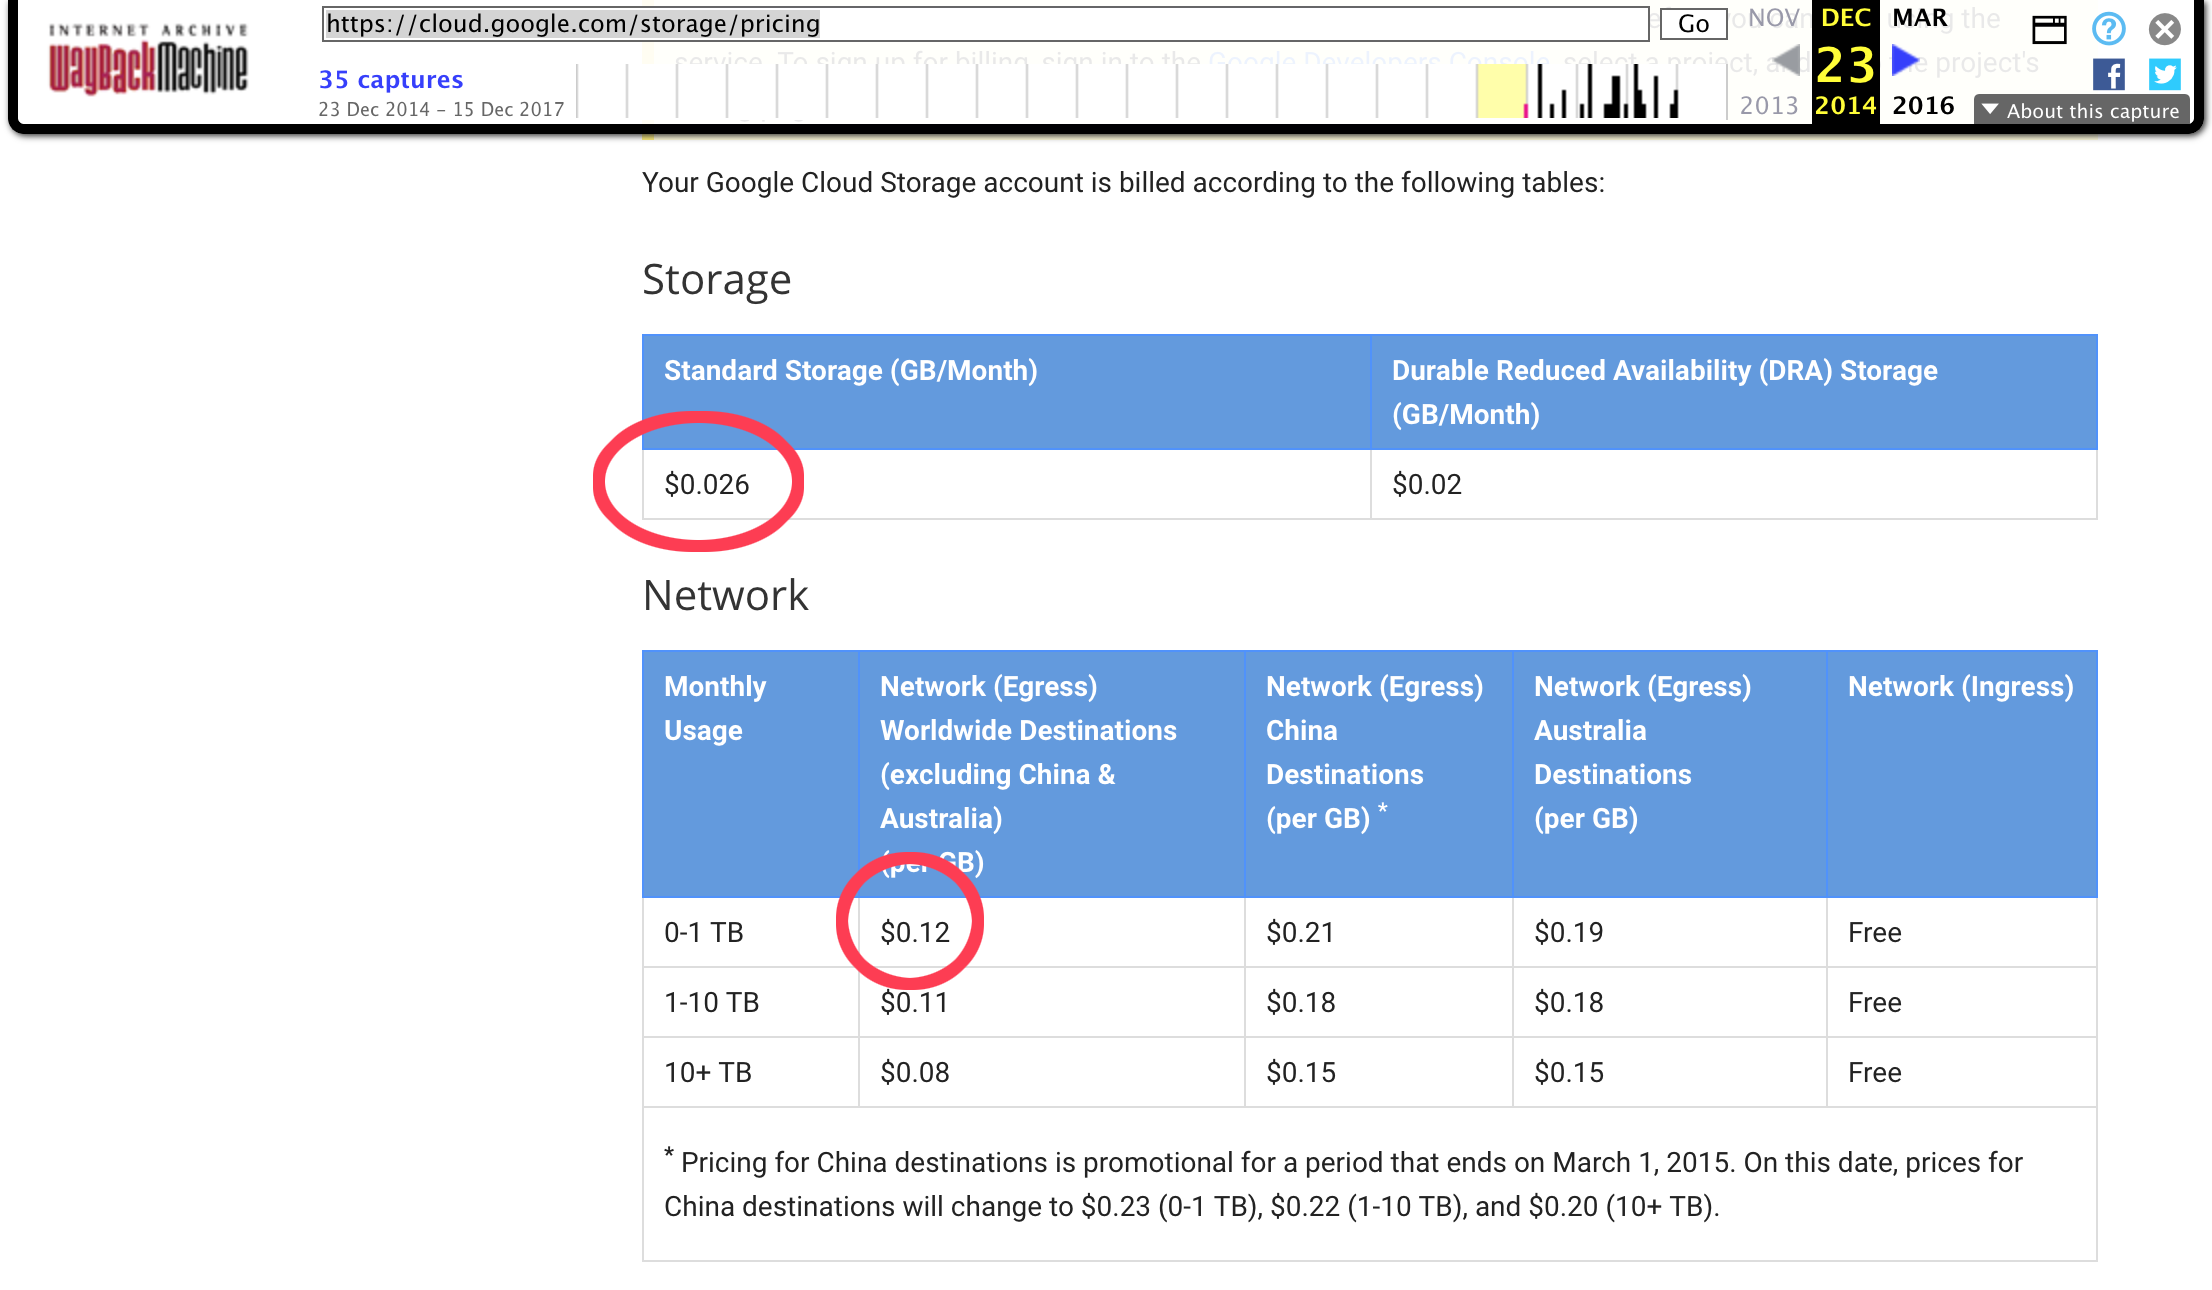Click the Wayback Machine logo

pyautogui.click(x=148, y=60)
